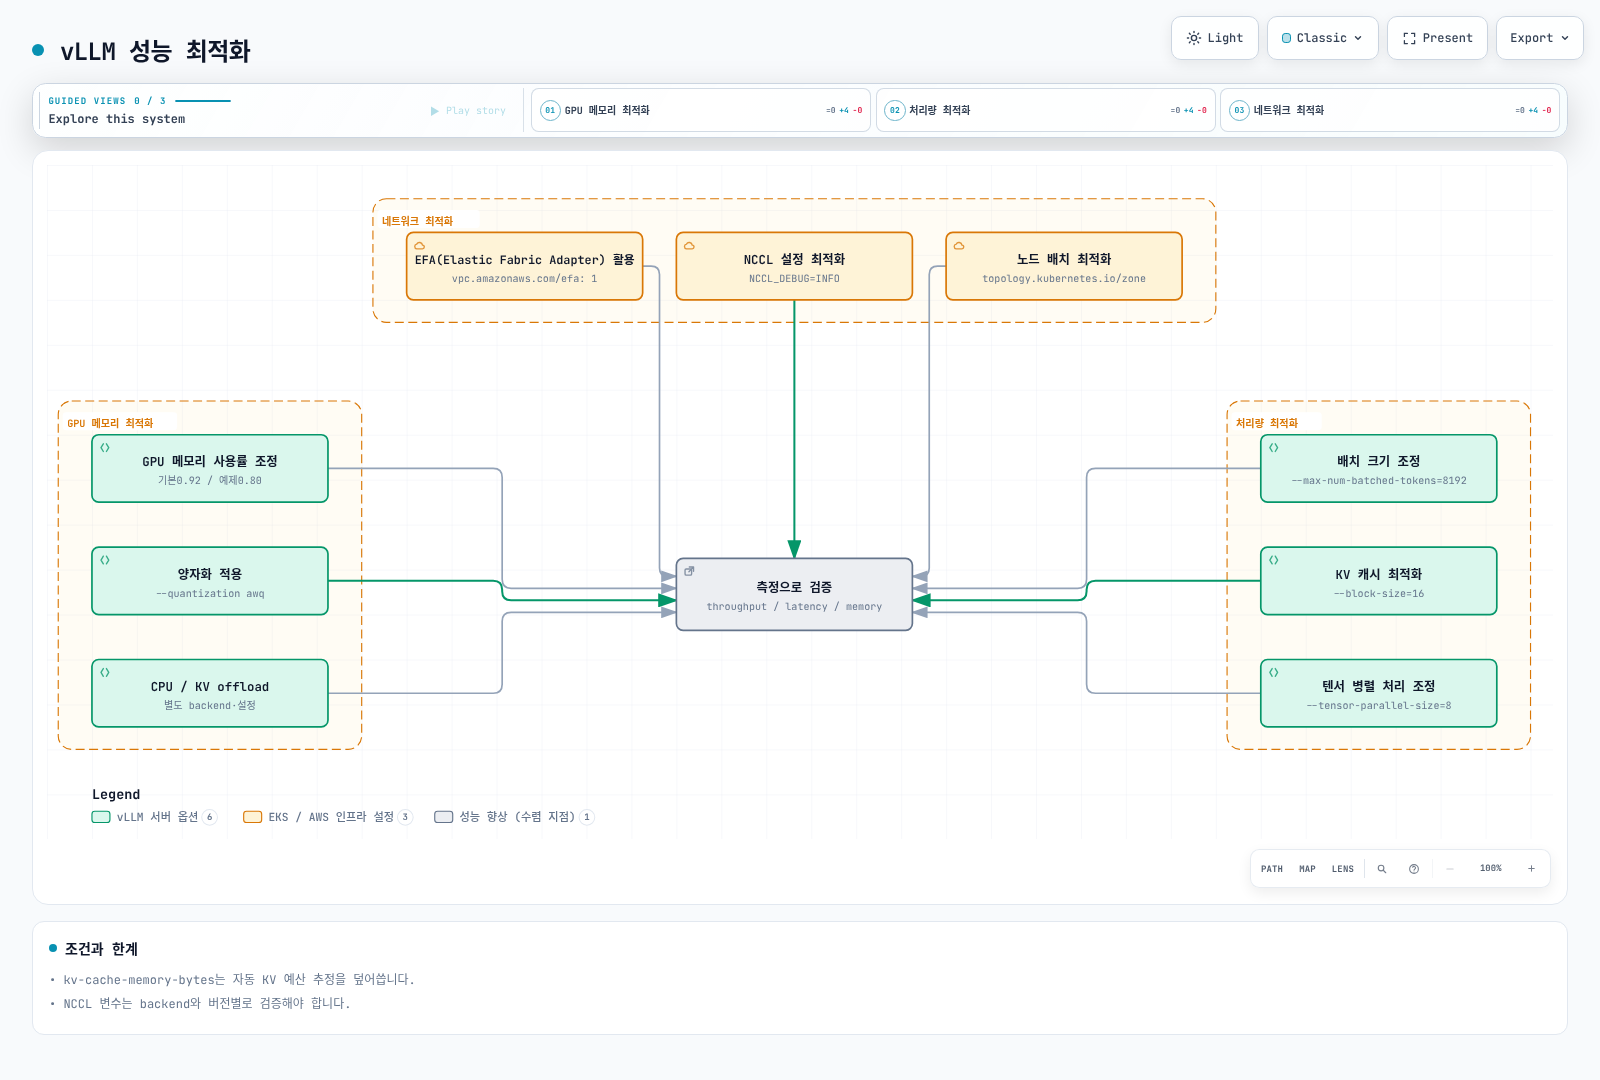Viewport: 1600px width, 1080px height.
Task: Click code icon on KV 캐시 최적화 node
Action: click(1274, 560)
